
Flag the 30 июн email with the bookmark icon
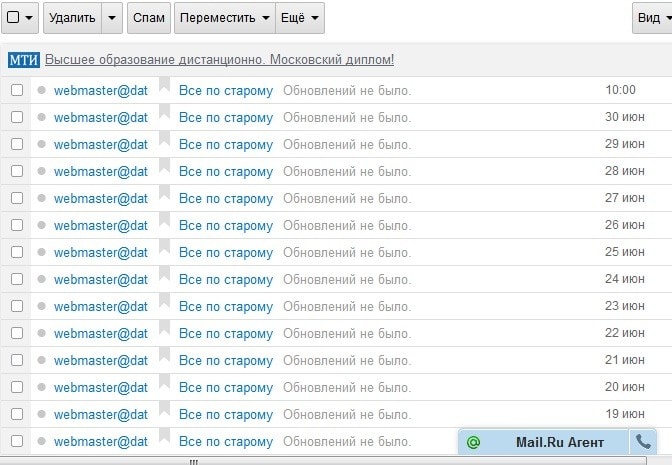coord(165,117)
